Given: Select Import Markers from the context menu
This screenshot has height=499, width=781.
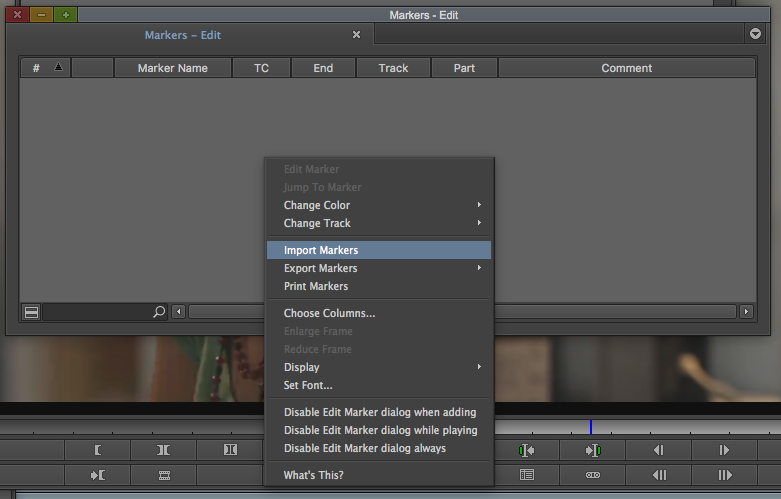Looking at the screenshot, I should tap(321, 250).
